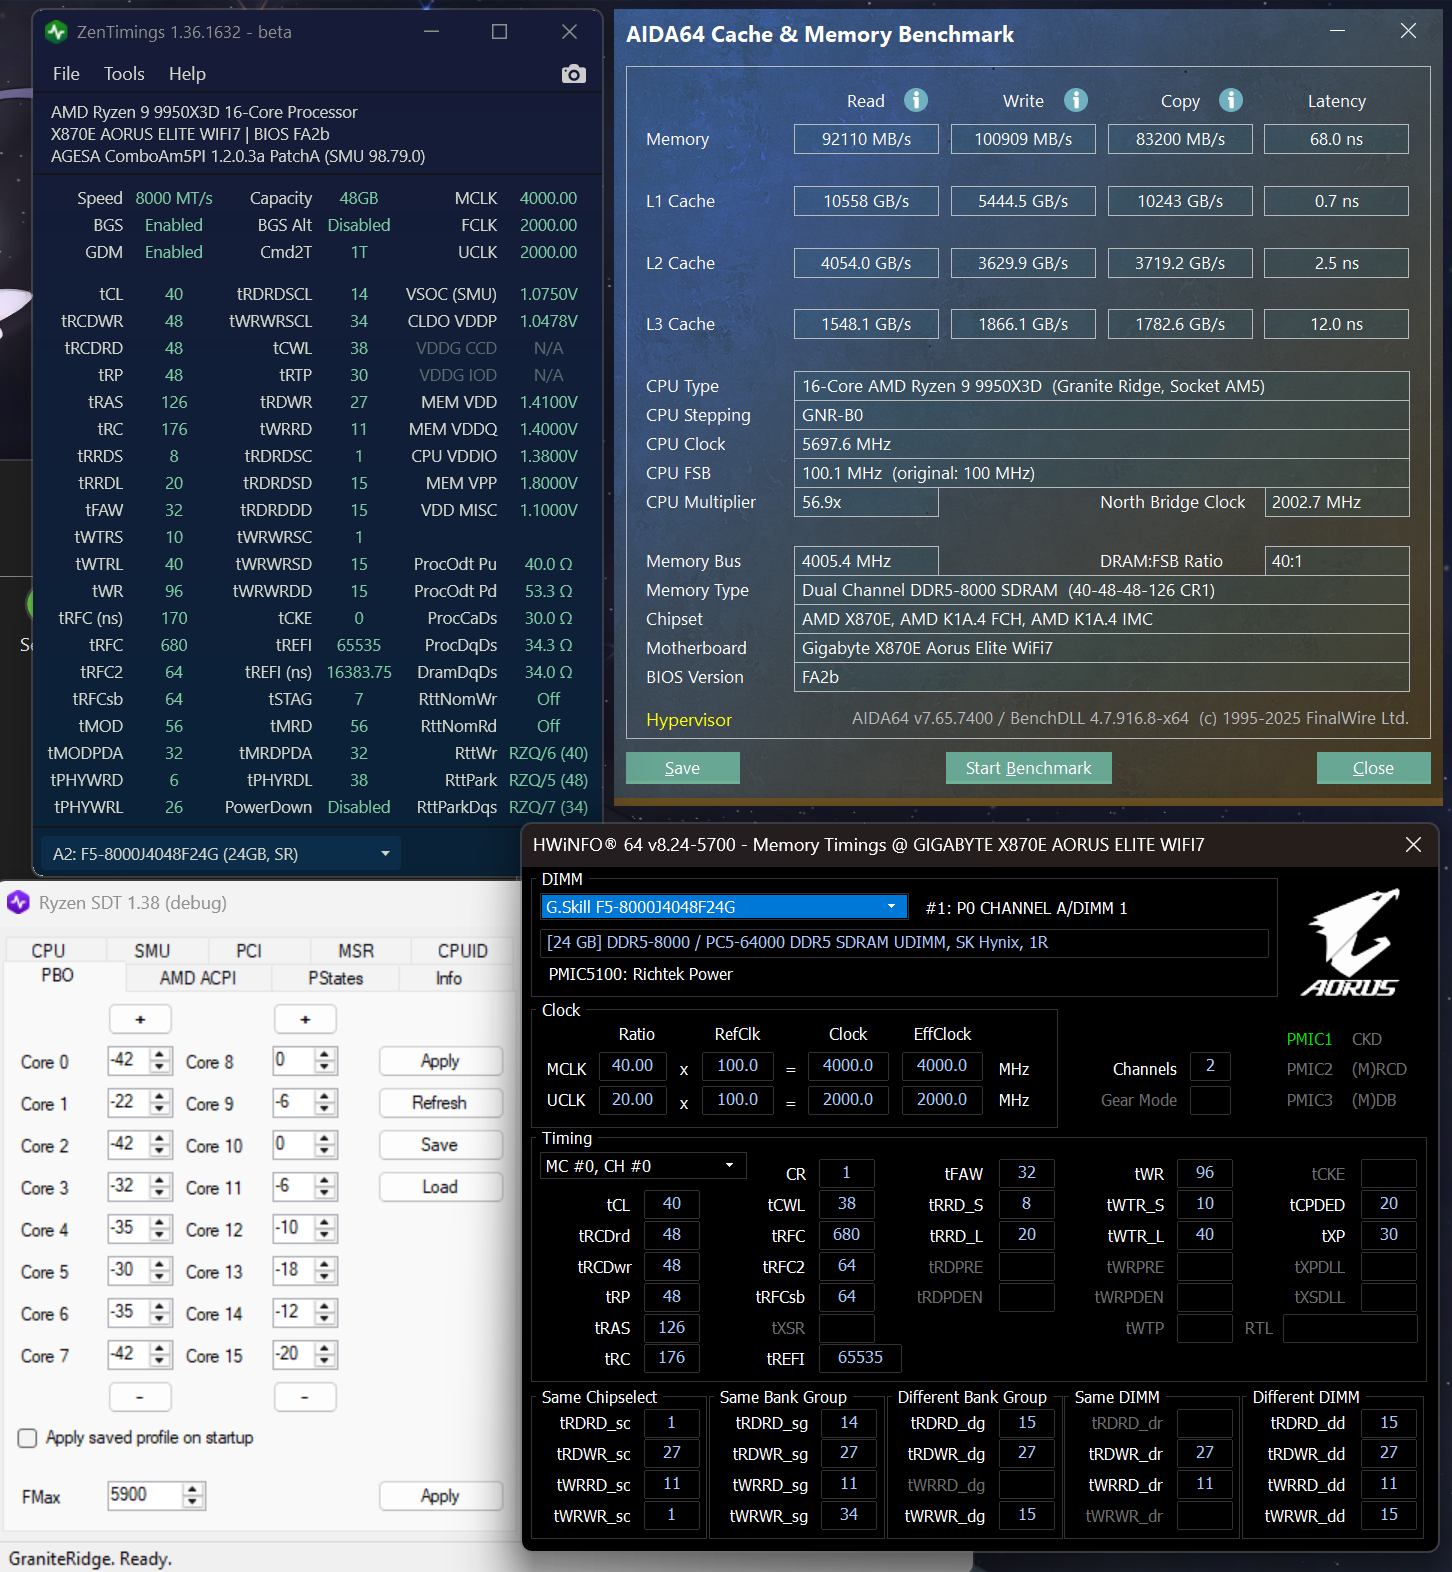Click Save in the Ryzen SDT window
The image size is (1452, 1572).
tap(440, 1145)
